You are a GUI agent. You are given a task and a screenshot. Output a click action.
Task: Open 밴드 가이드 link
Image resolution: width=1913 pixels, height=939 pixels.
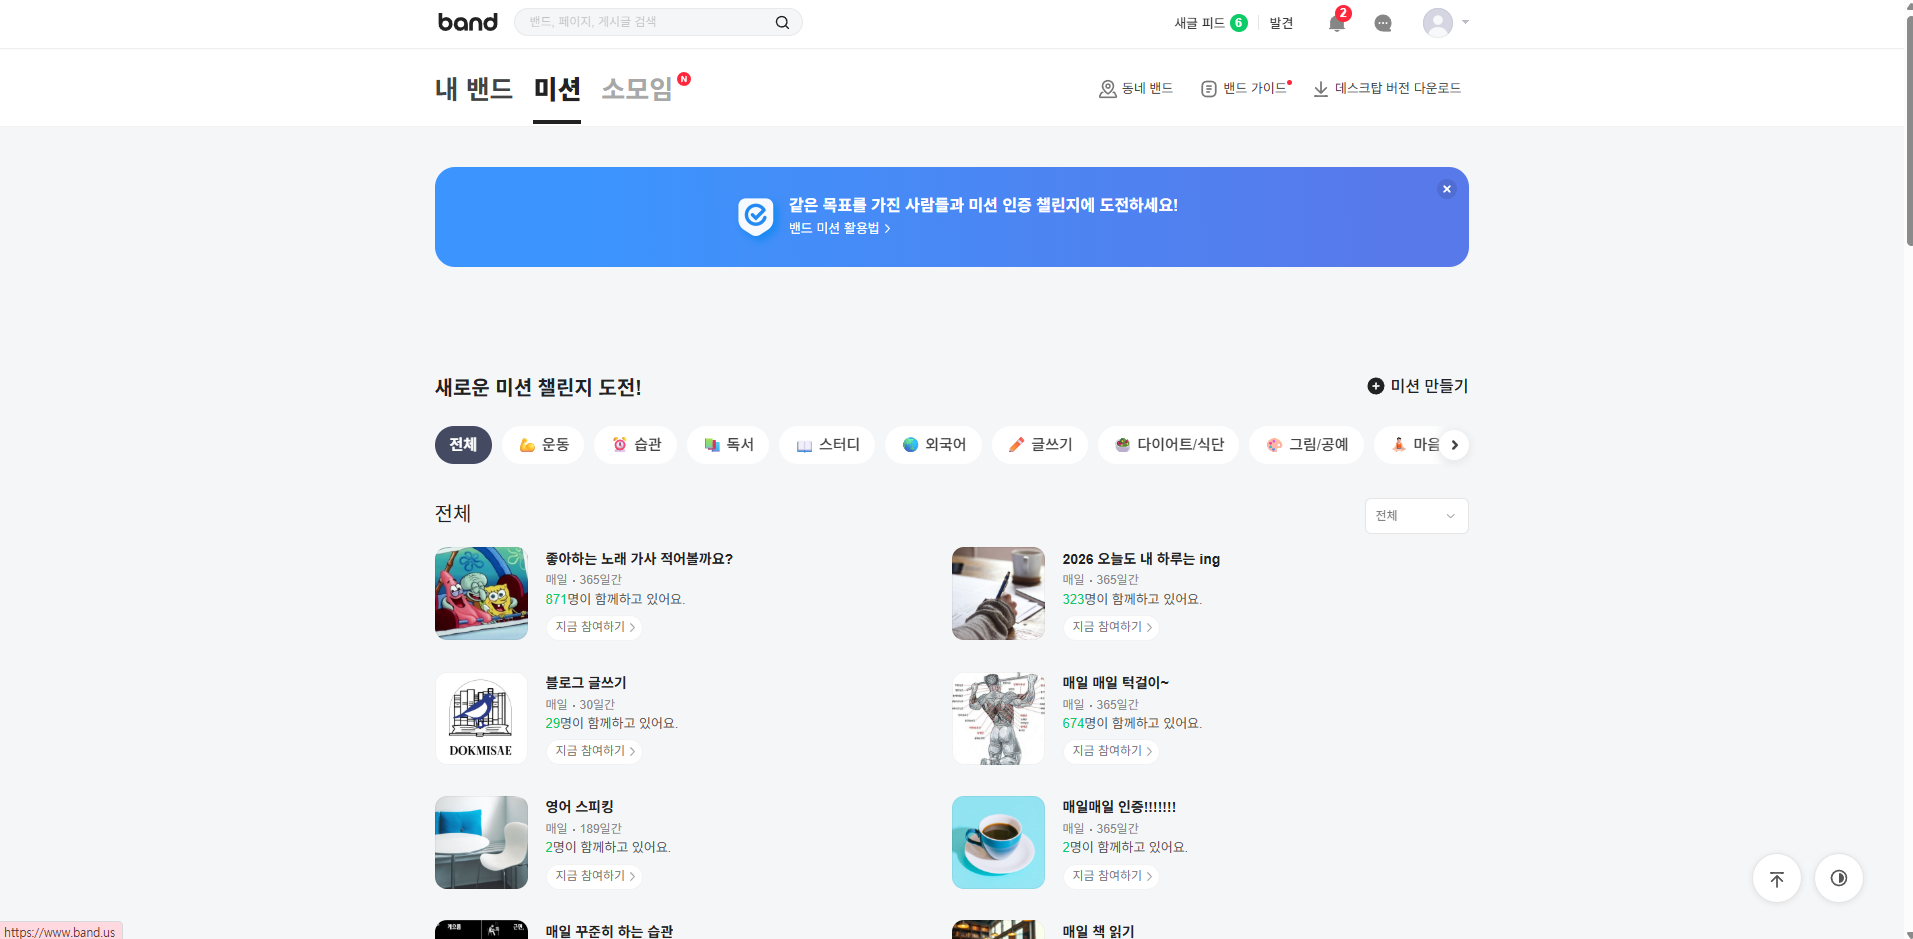point(1244,88)
